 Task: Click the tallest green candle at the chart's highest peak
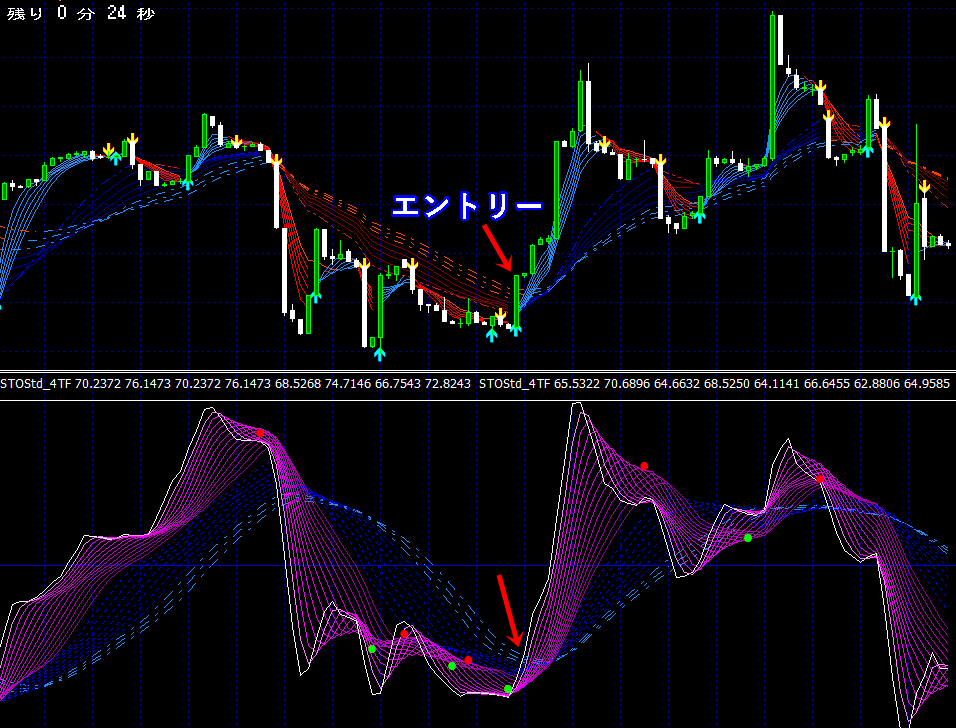(x=772, y=85)
